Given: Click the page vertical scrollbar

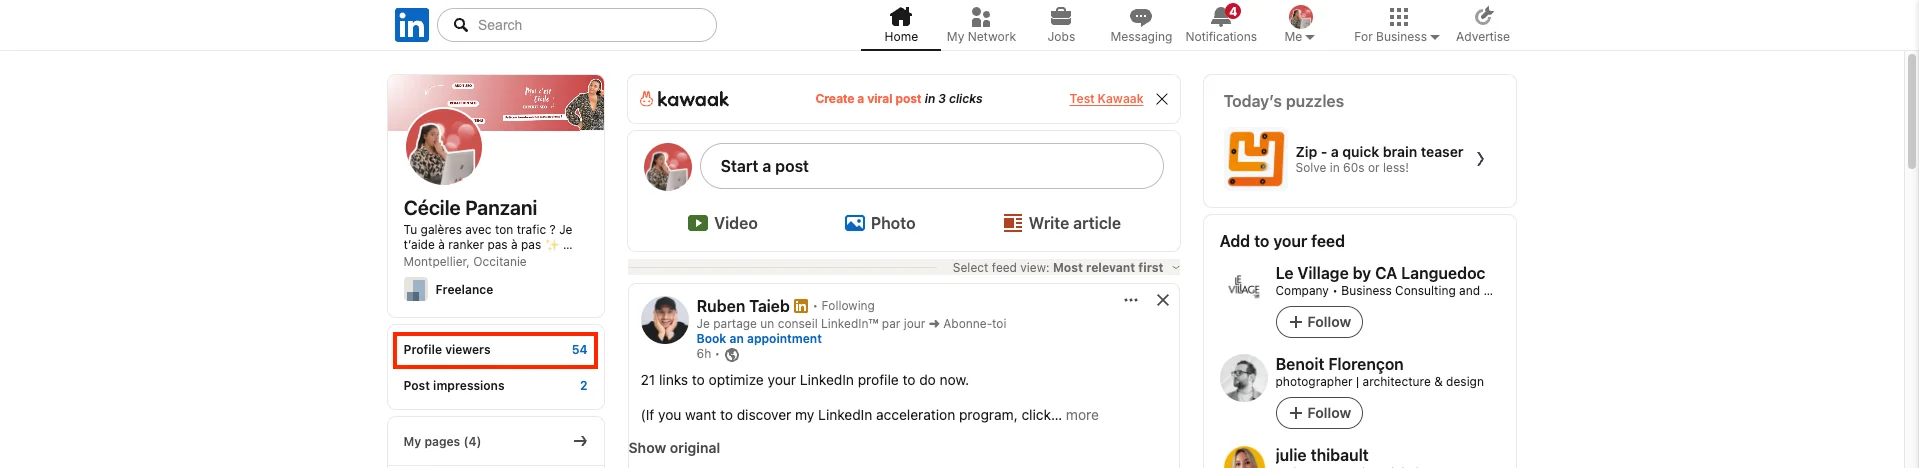Looking at the screenshot, I should click(1912, 110).
